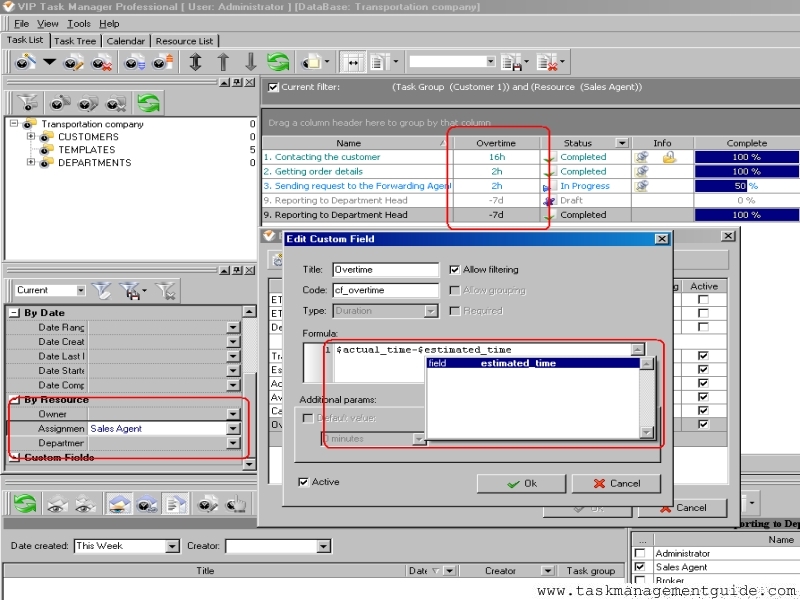Uncheck the Active checkbox in Edit Custom Field
This screenshot has width=800, height=600.
tap(303, 482)
